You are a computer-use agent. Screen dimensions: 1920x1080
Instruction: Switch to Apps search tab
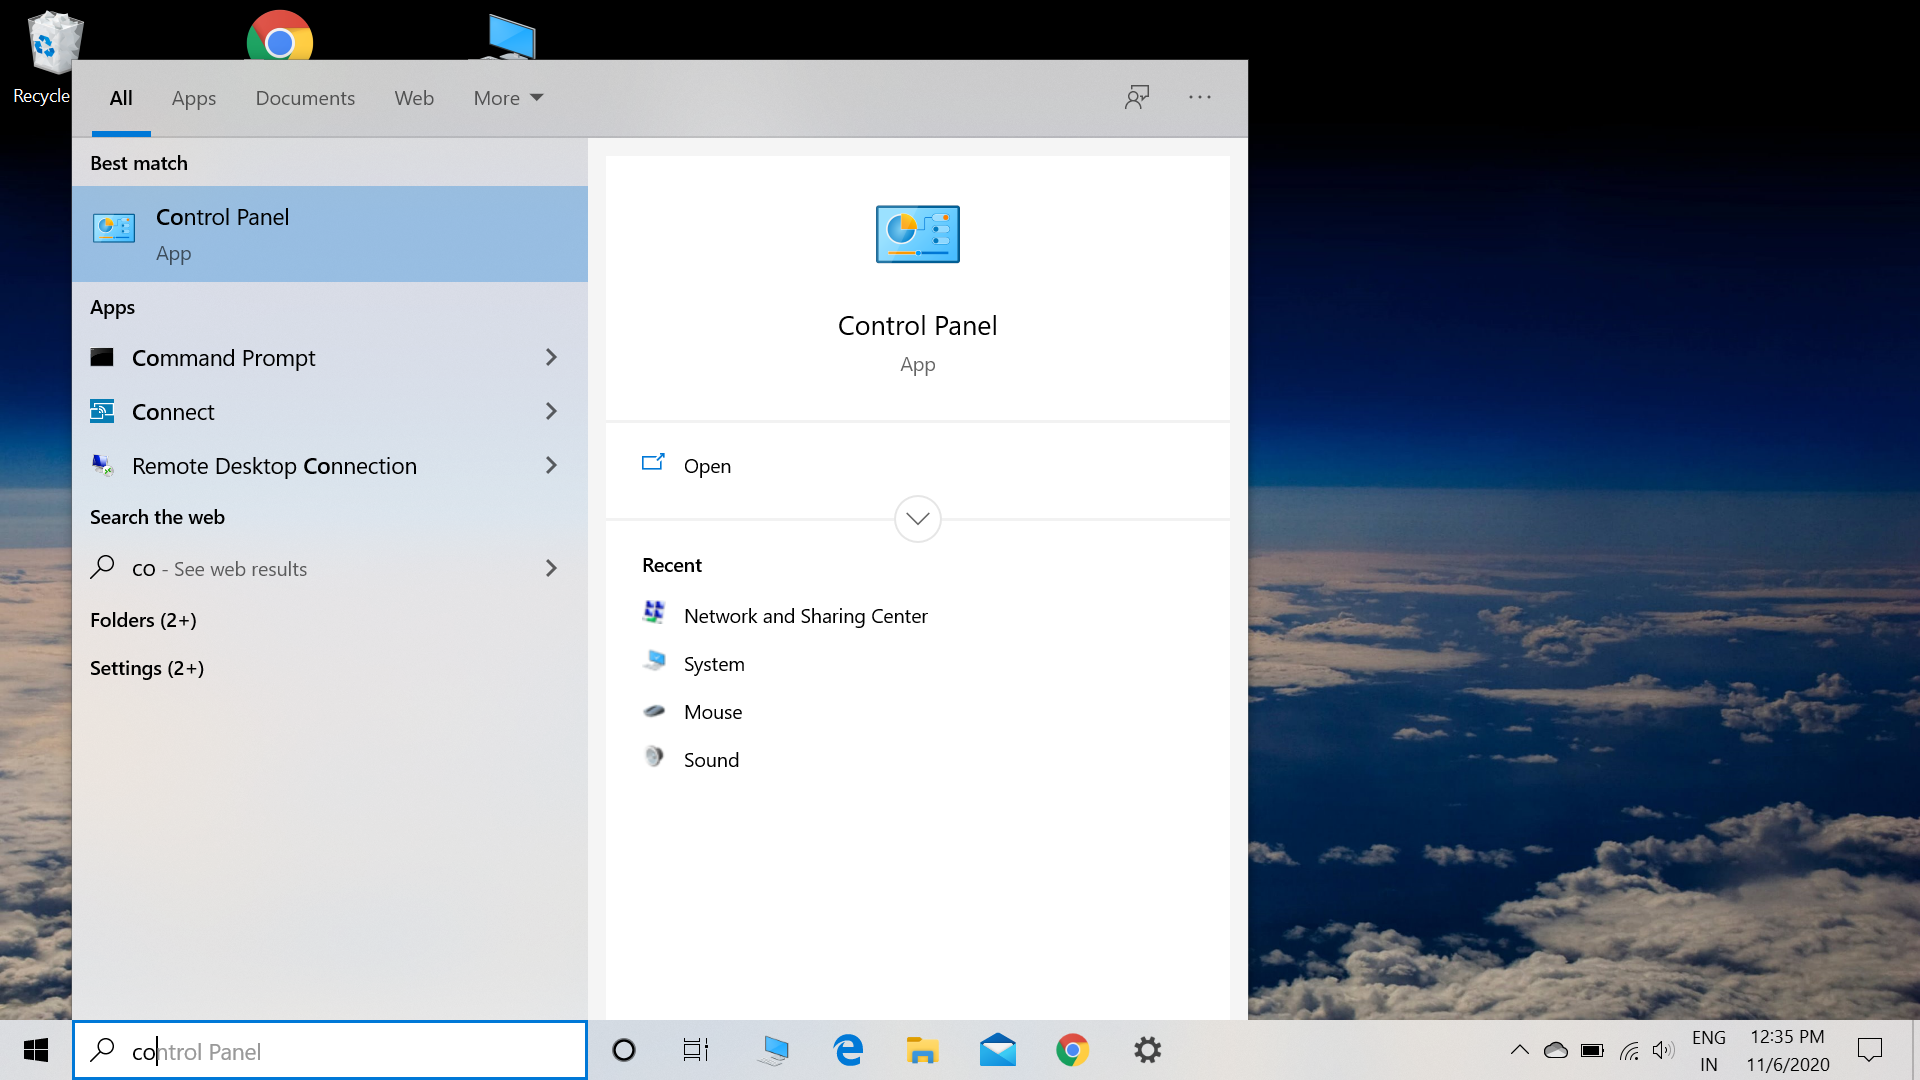194,98
